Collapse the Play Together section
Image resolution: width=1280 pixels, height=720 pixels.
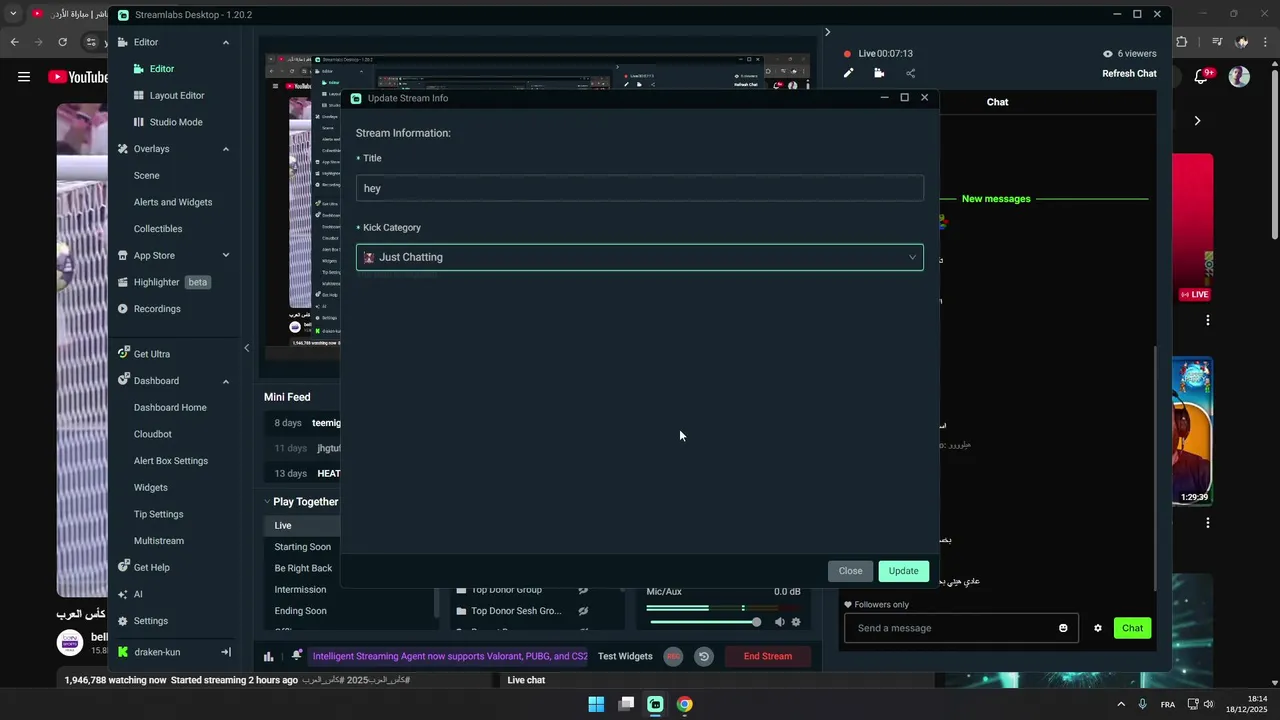267,502
